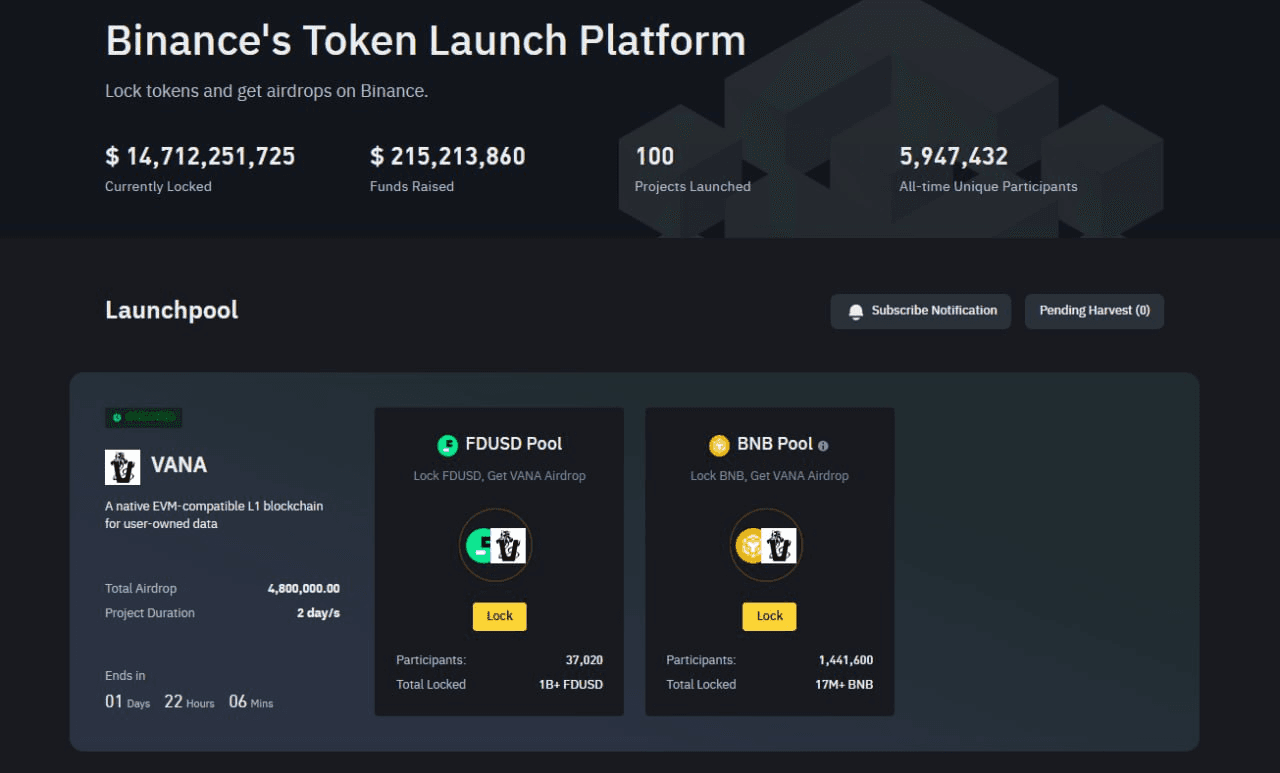Open Pending Harvest (0)
Viewport: 1280px width, 773px height.
tap(1094, 311)
